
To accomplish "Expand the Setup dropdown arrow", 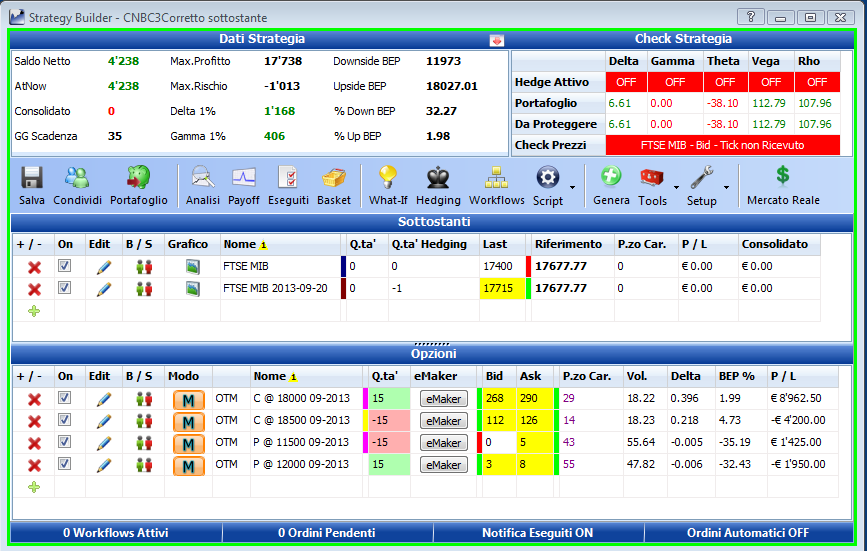I will pos(727,187).
